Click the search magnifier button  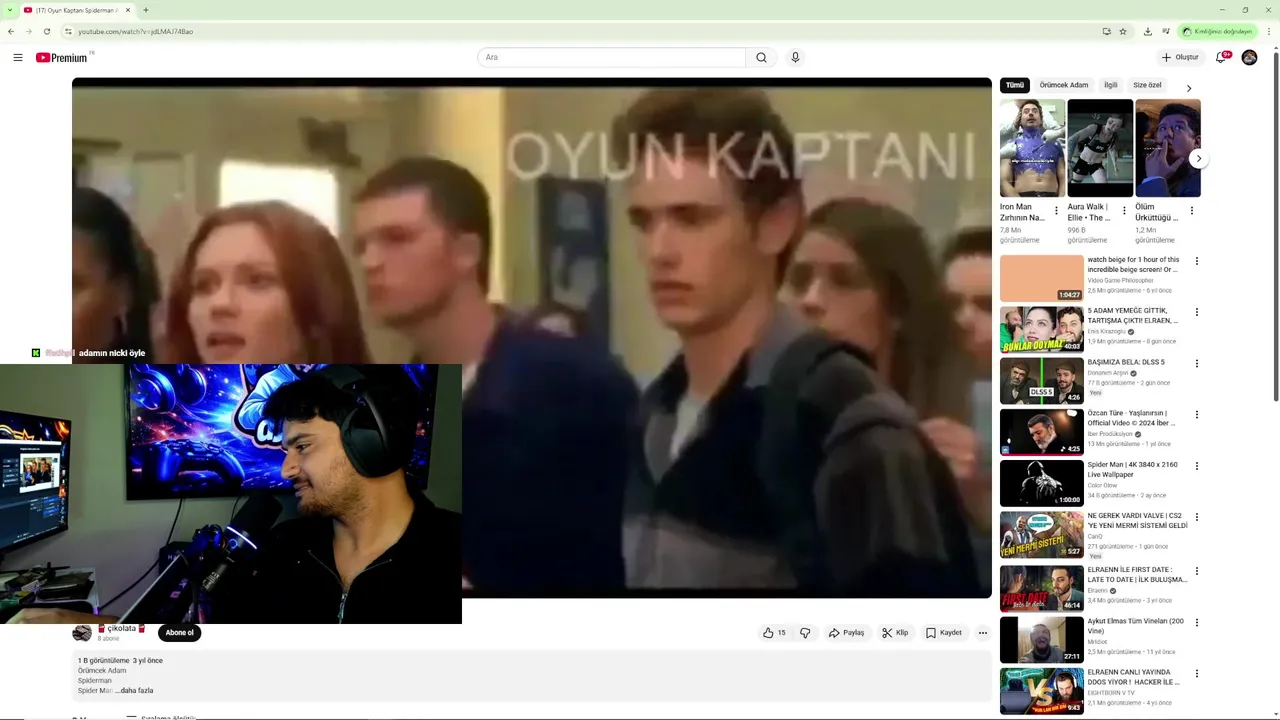coord(761,57)
